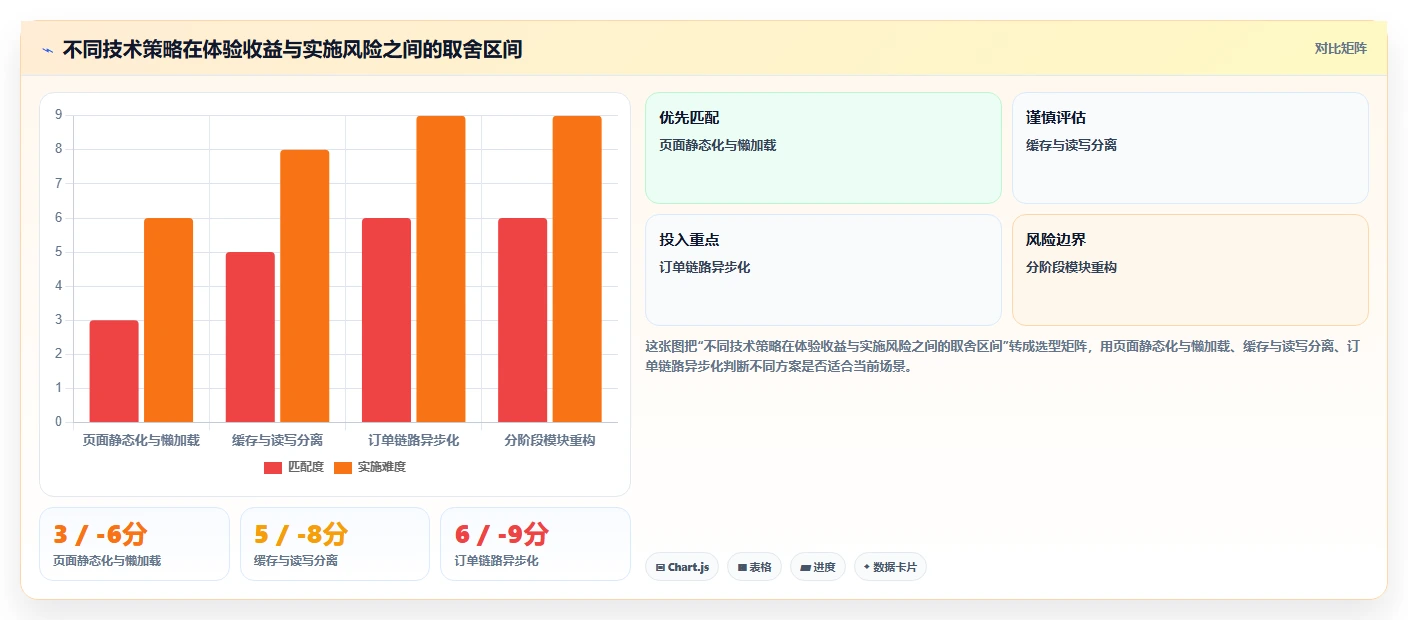
Task: Open the 投入重点 matrix card
Action: pos(823,270)
